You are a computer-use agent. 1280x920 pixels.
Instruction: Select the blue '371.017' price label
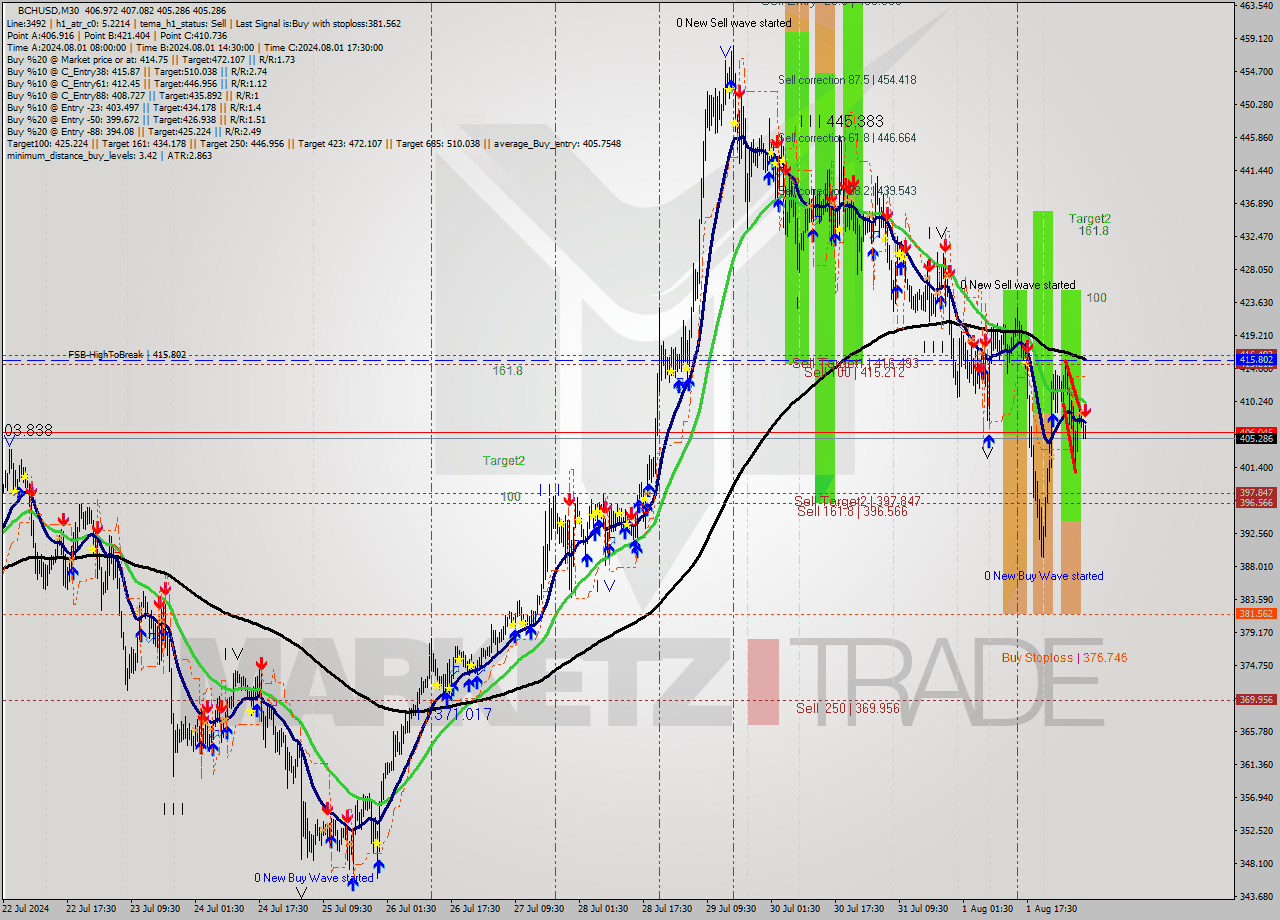click(462, 715)
